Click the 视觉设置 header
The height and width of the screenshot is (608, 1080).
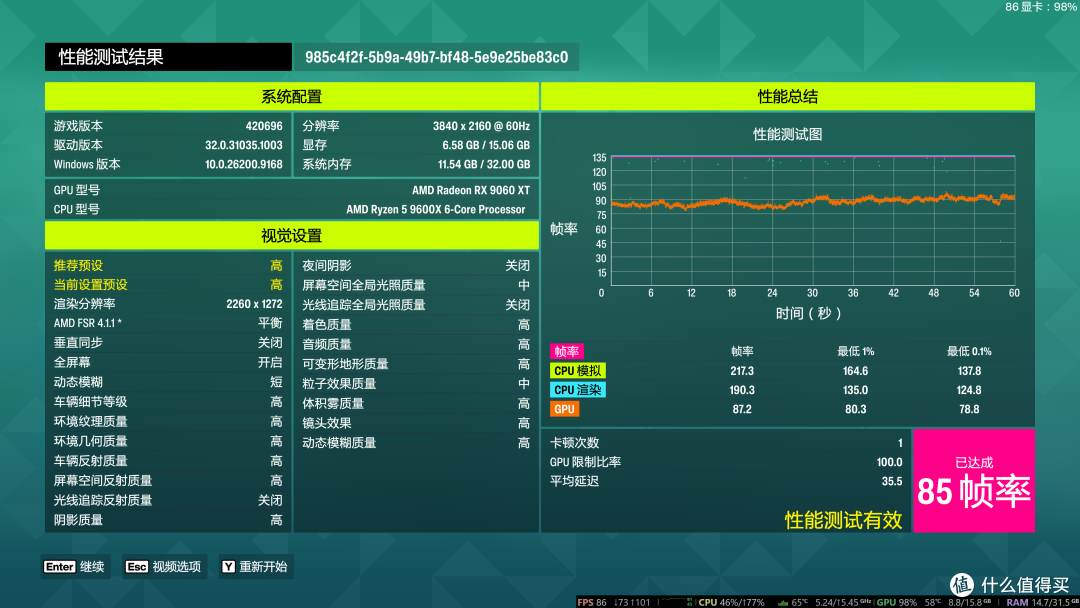[291, 235]
